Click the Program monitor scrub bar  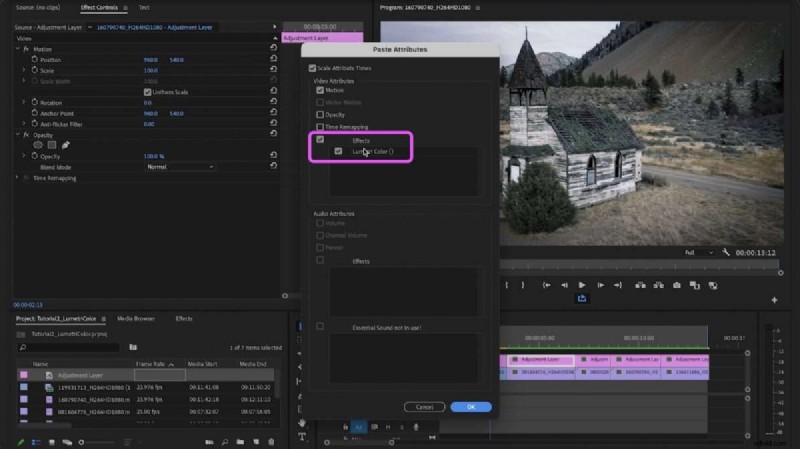point(640,265)
